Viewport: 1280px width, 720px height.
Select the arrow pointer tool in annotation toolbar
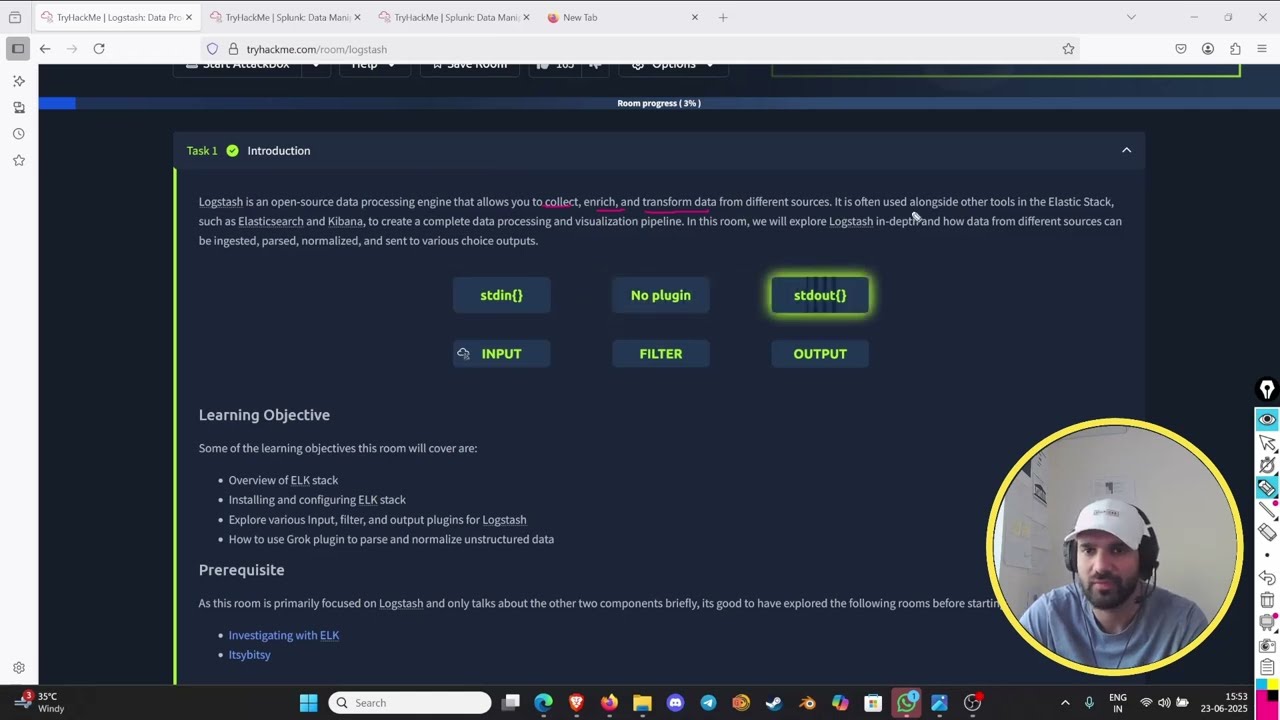click(x=1267, y=442)
